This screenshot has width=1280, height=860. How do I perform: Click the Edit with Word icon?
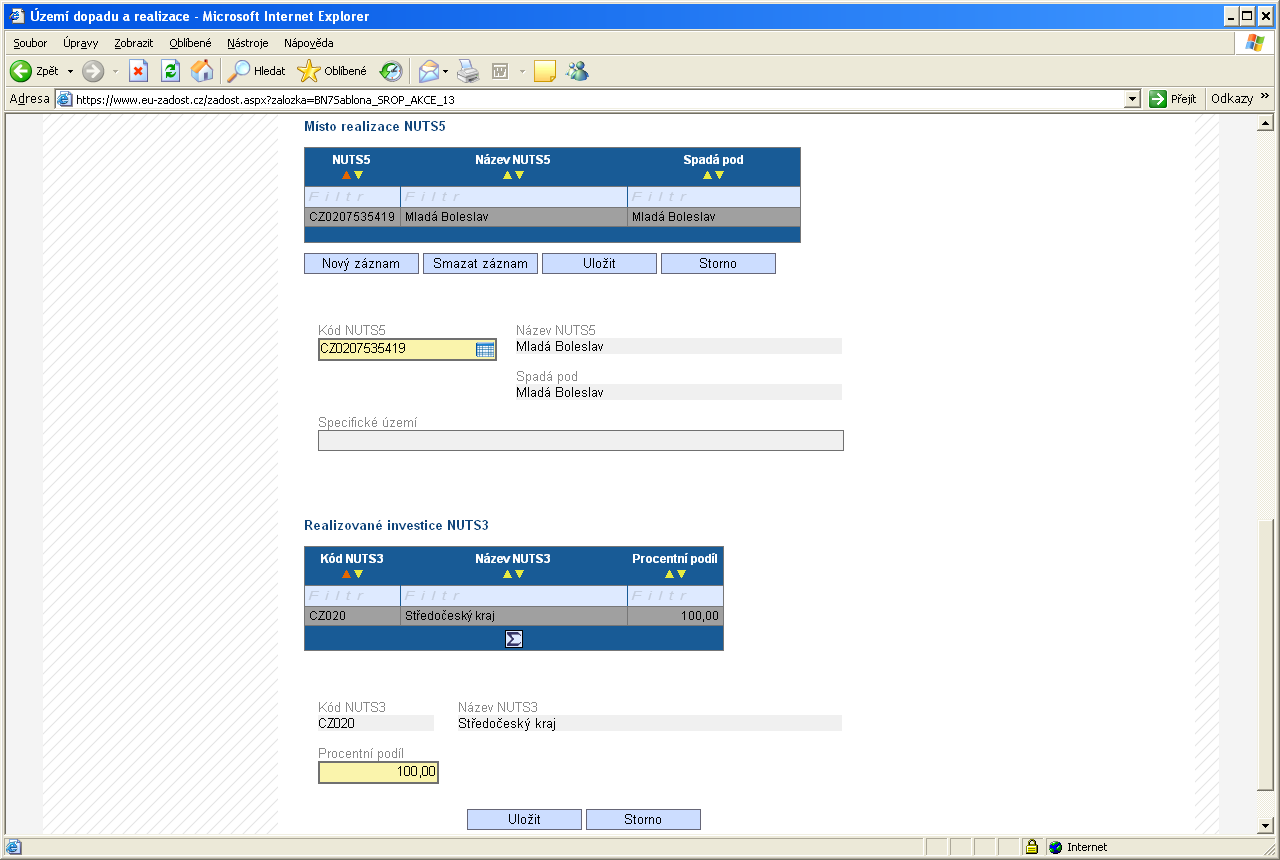(500, 71)
